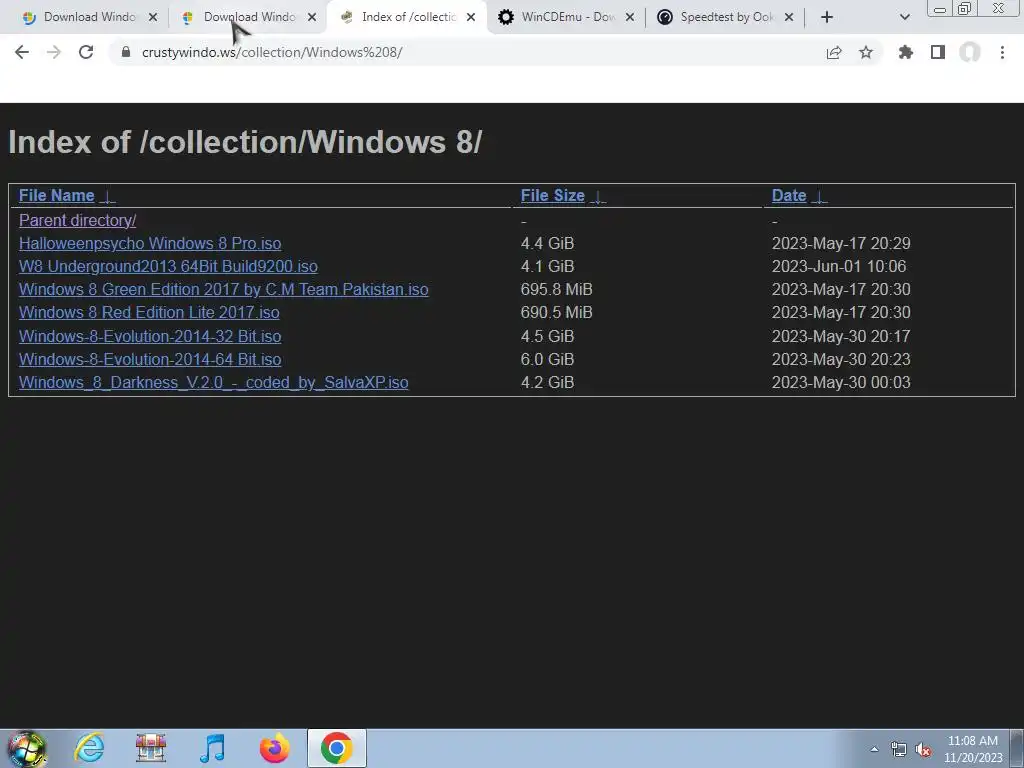
Task: Open the taskbar clock and date
Action: point(972,749)
